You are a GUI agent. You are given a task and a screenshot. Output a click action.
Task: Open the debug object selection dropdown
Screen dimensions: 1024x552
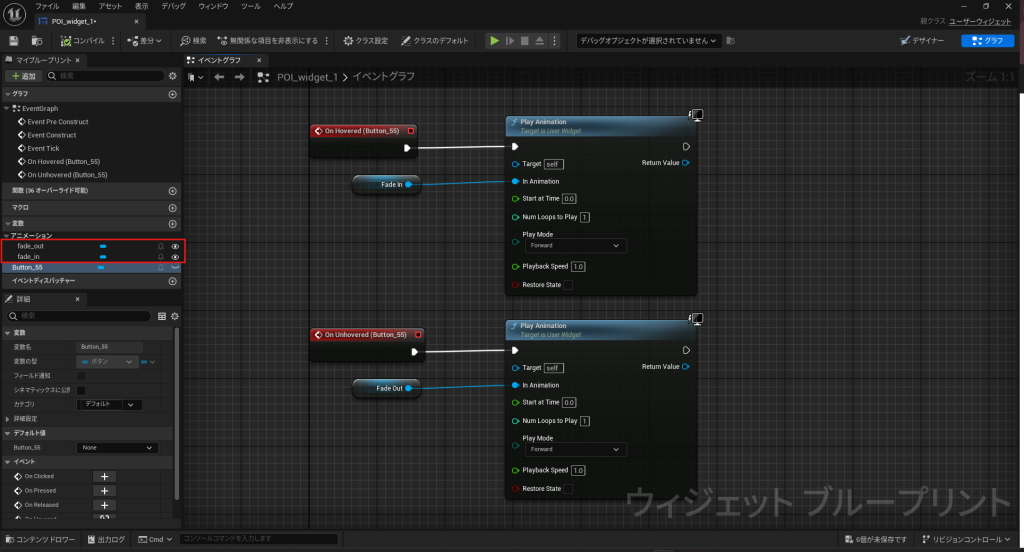coord(648,41)
